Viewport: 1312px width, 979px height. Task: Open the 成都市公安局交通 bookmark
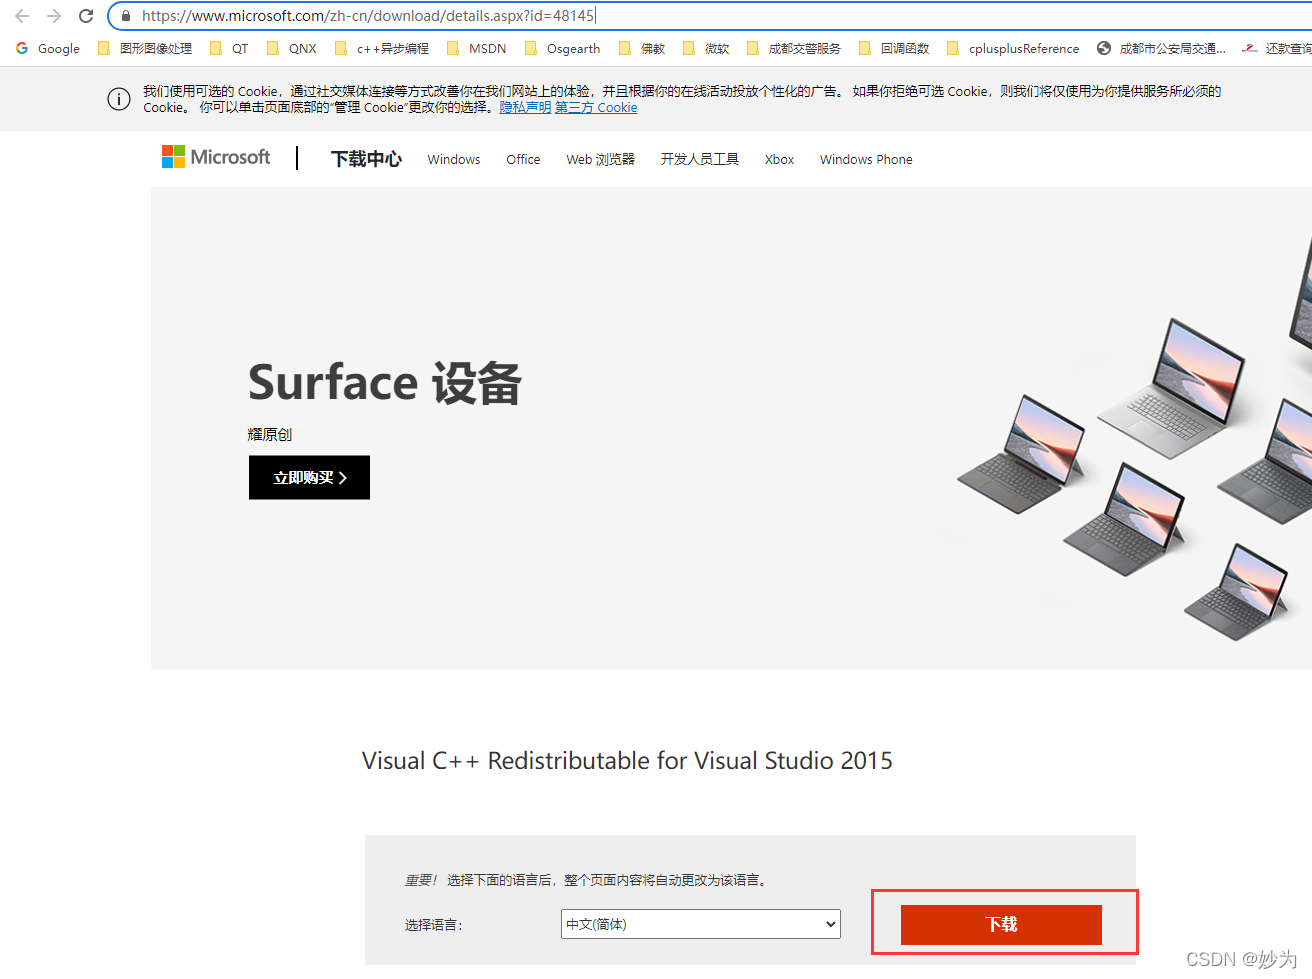[1161, 48]
